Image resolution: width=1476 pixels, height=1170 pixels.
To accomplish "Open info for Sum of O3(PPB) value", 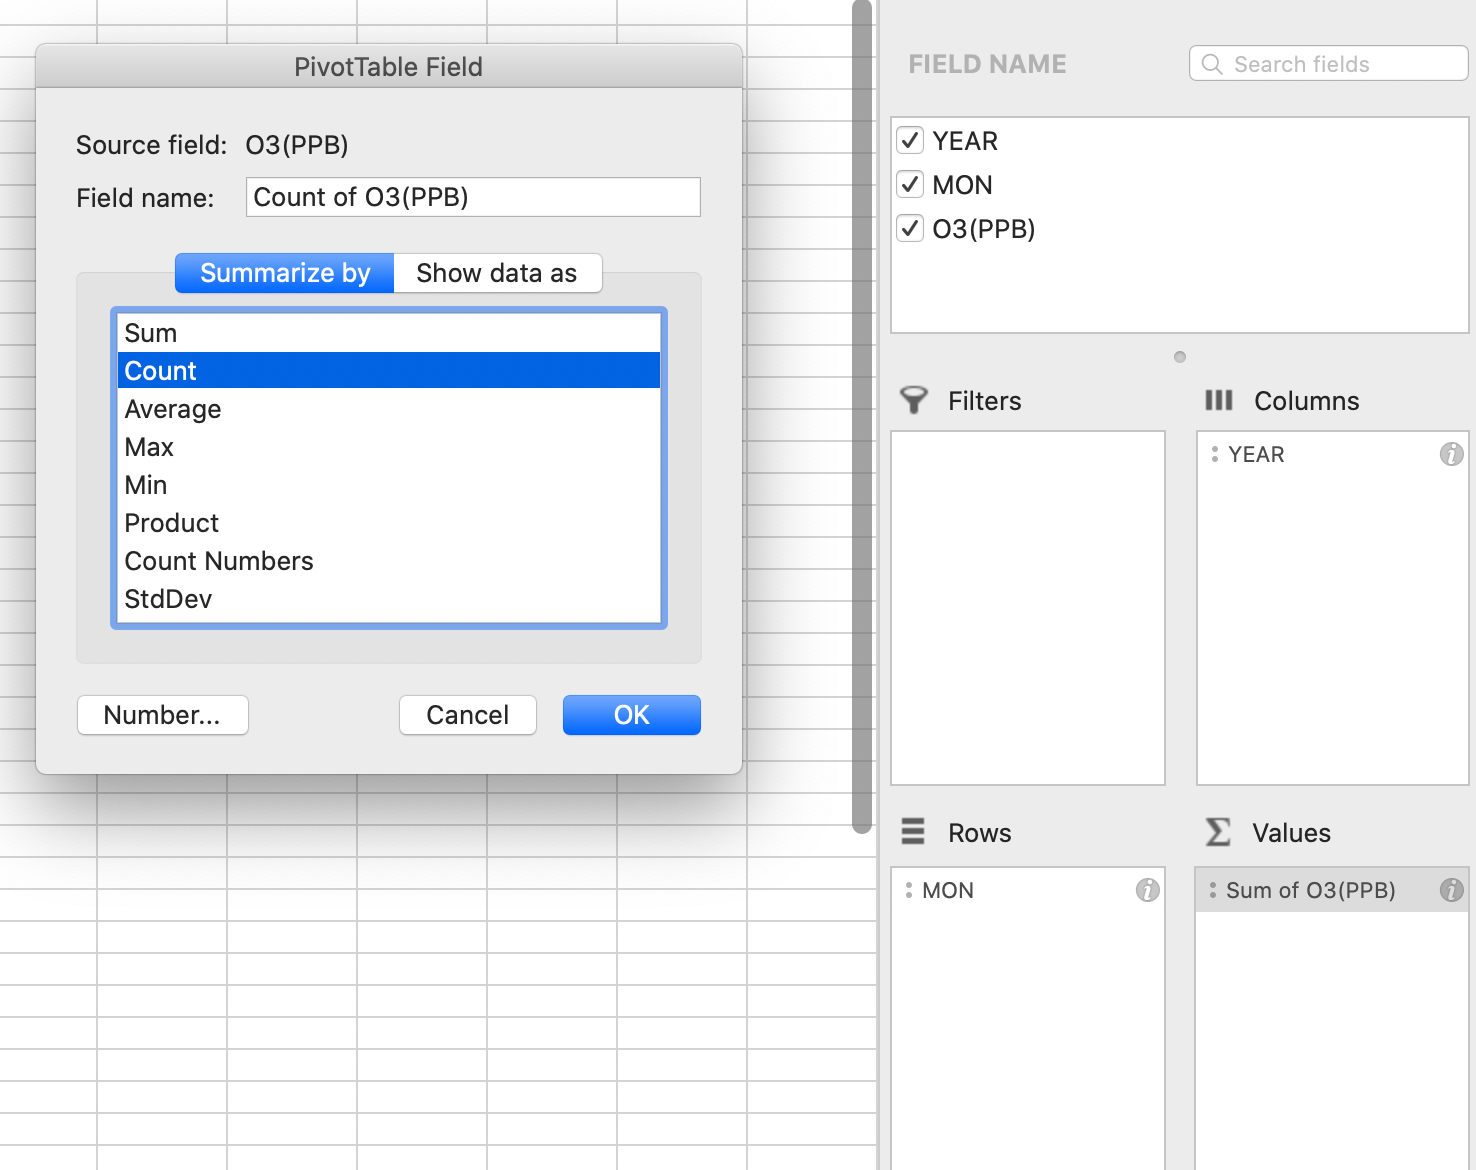I will pyautogui.click(x=1451, y=890).
